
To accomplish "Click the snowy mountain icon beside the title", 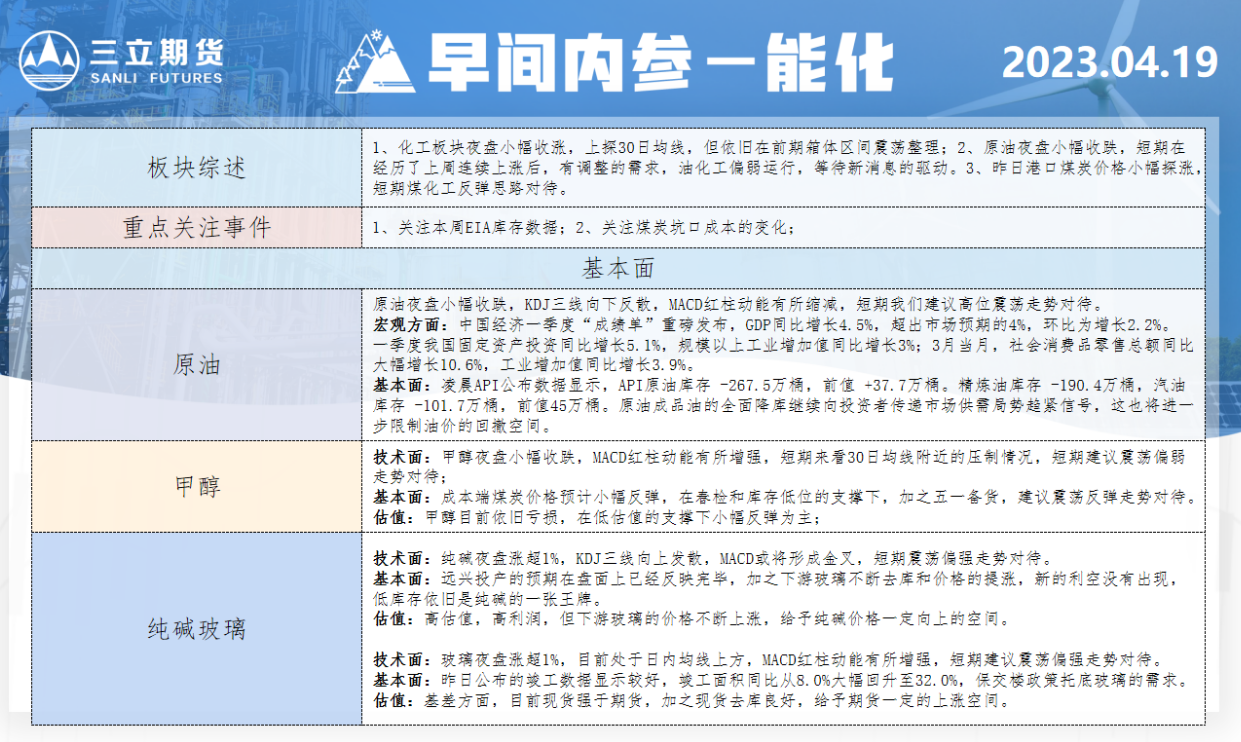I will pyautogui.click(x=375, y=62).
